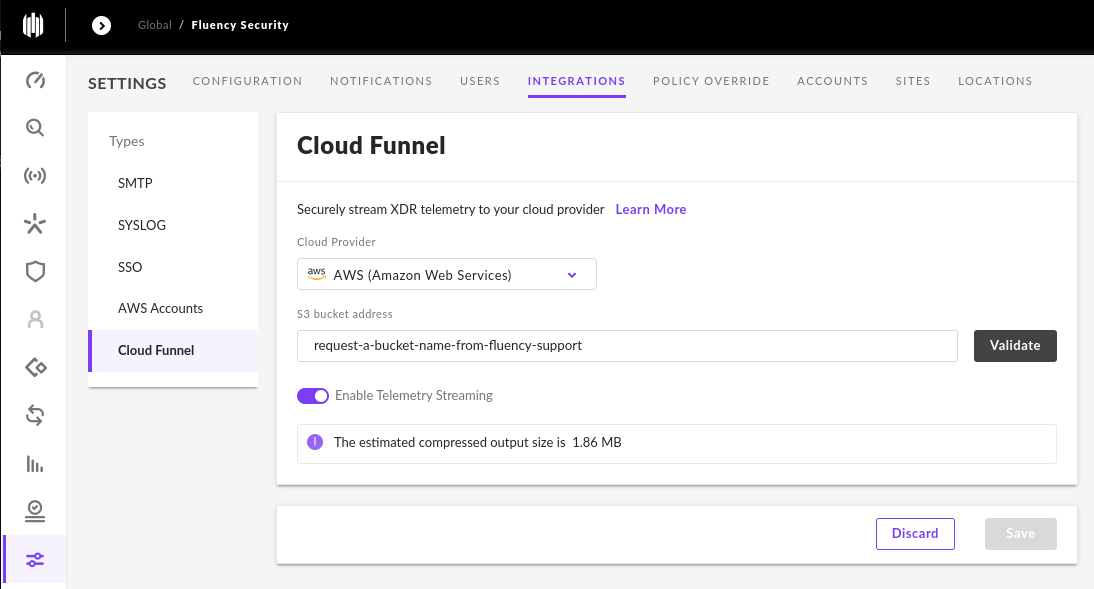Open the Sites tab
This screenshot has width=1094, height=589.
(913, 81)
